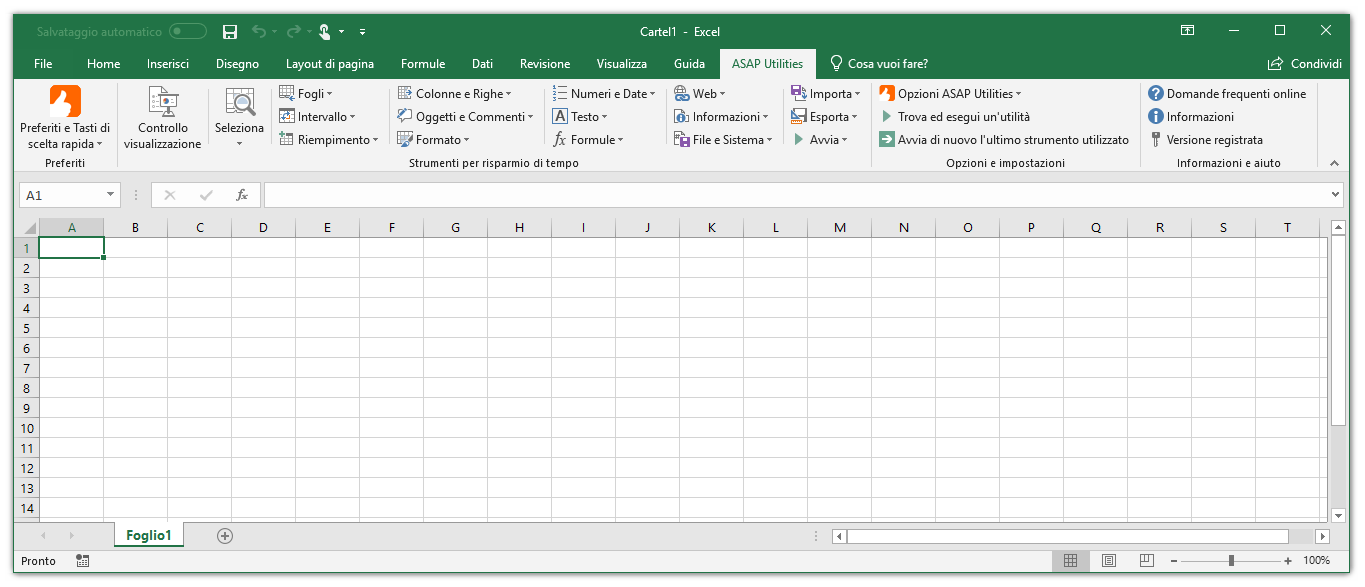Image resolution: width=1365 pixels, height=587 pixels.
Task: Open the Importa menu
Action: coord(826,94)
